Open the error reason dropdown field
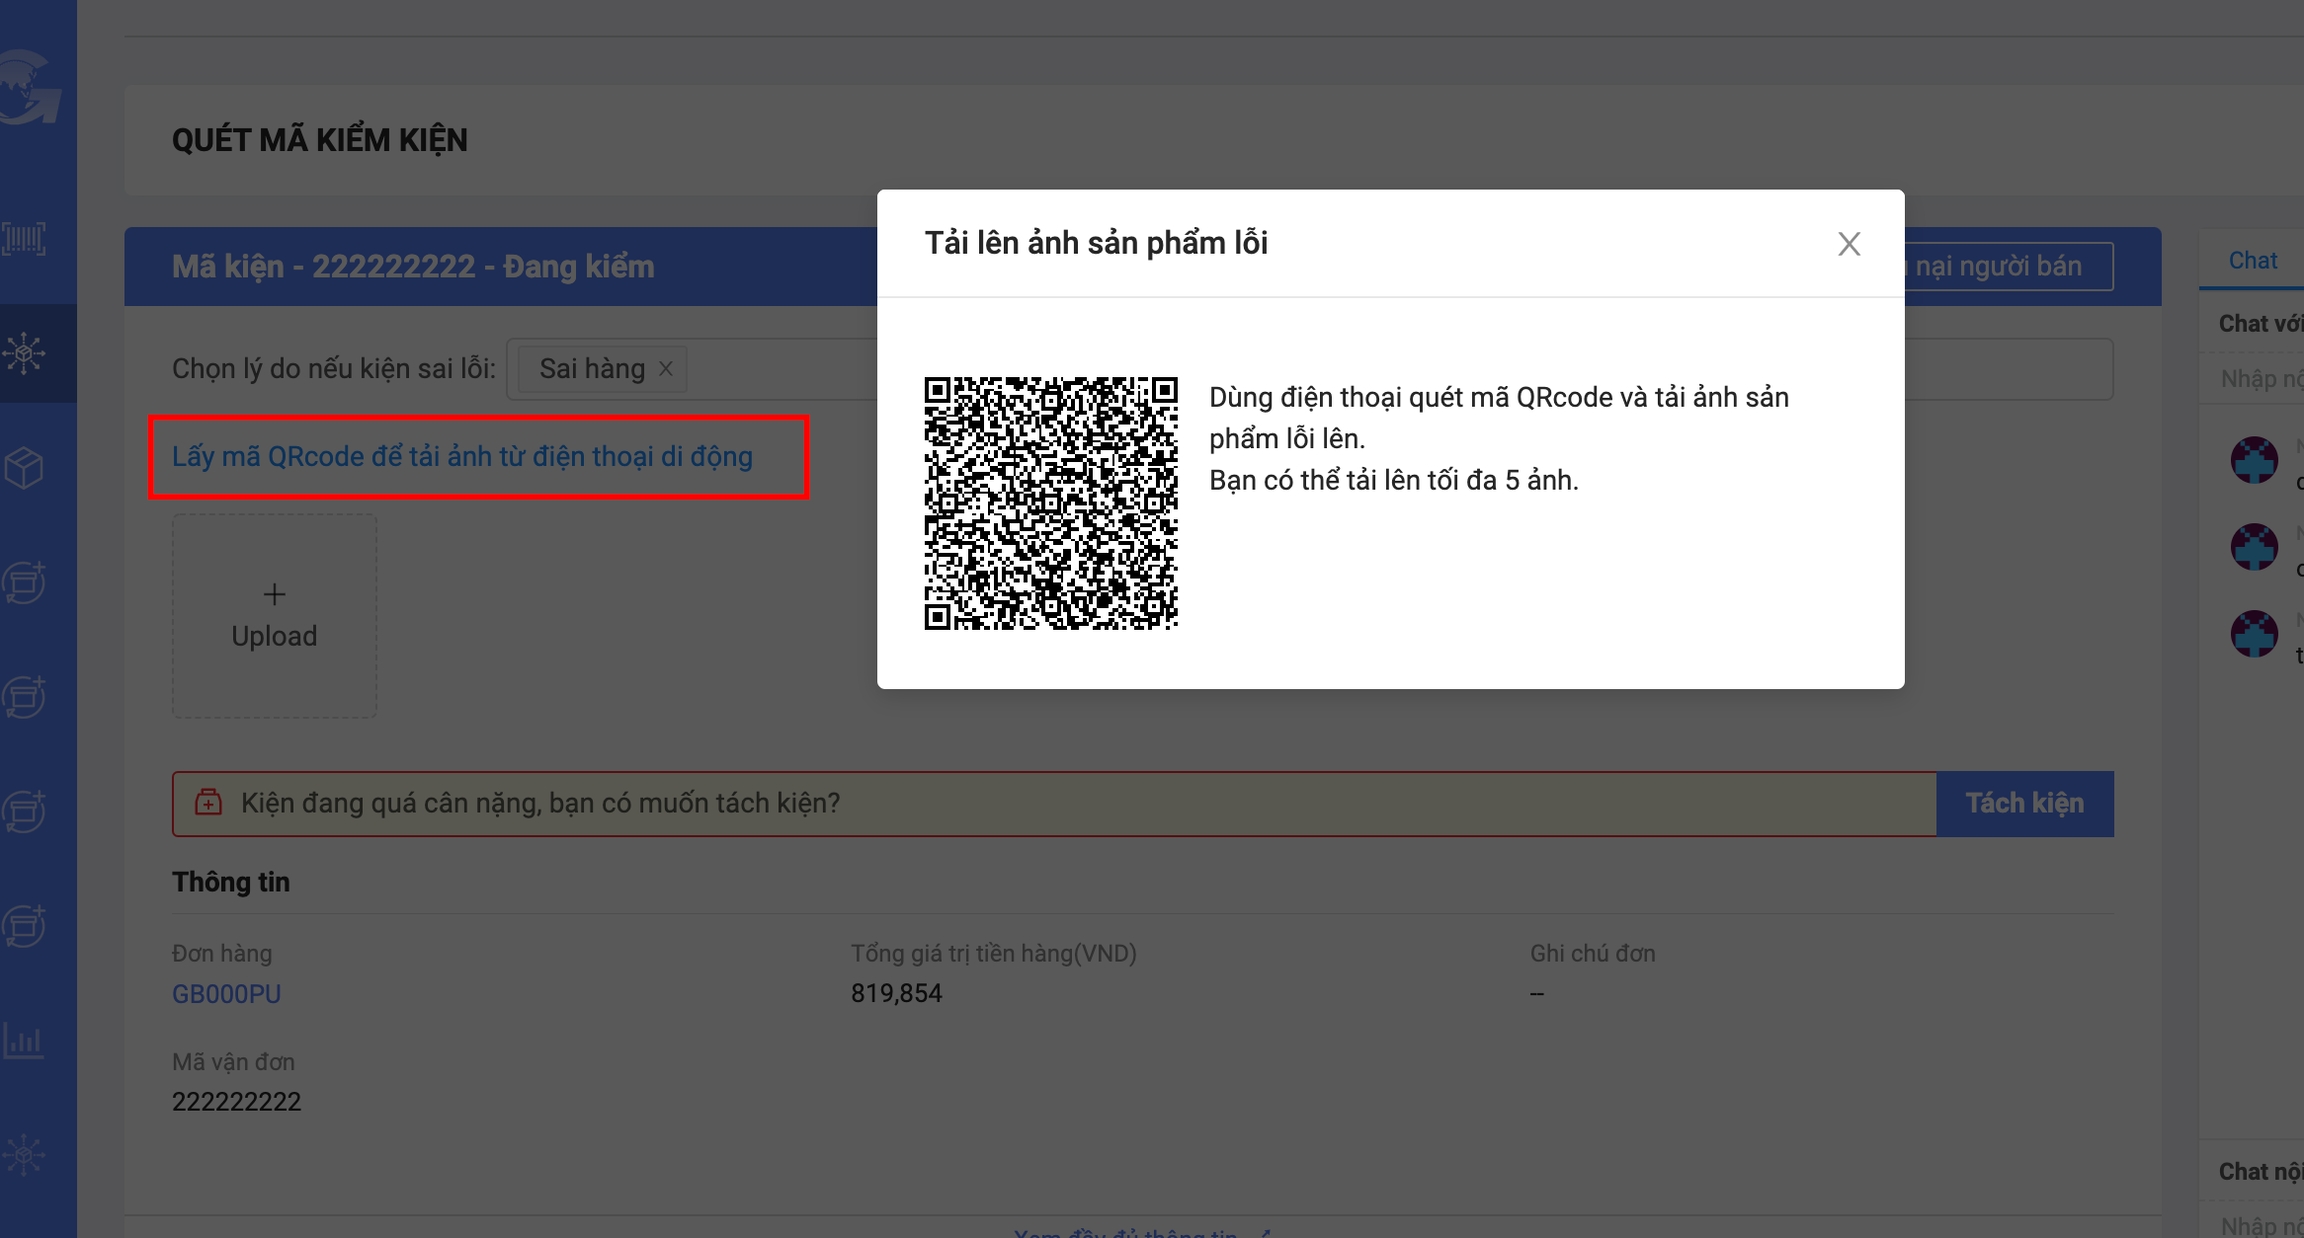2304x1238 pixels. [780, 369]
